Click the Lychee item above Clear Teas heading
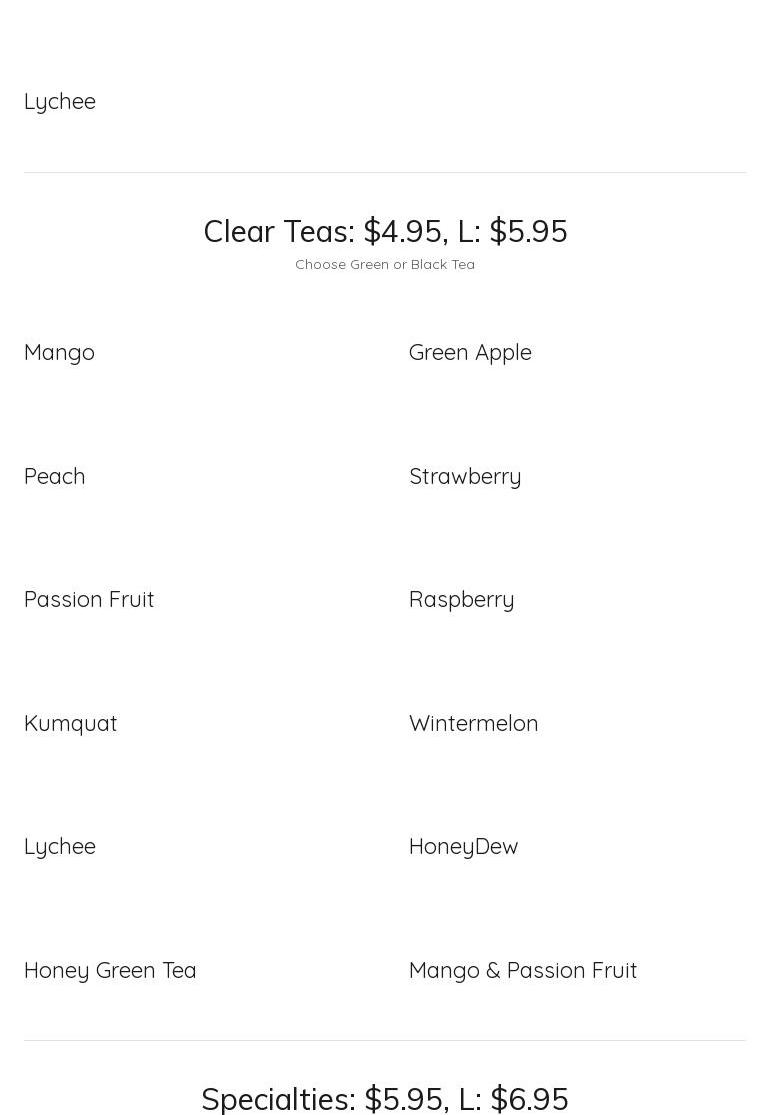This screenshot has width=770, height=1115. [60, 101]
